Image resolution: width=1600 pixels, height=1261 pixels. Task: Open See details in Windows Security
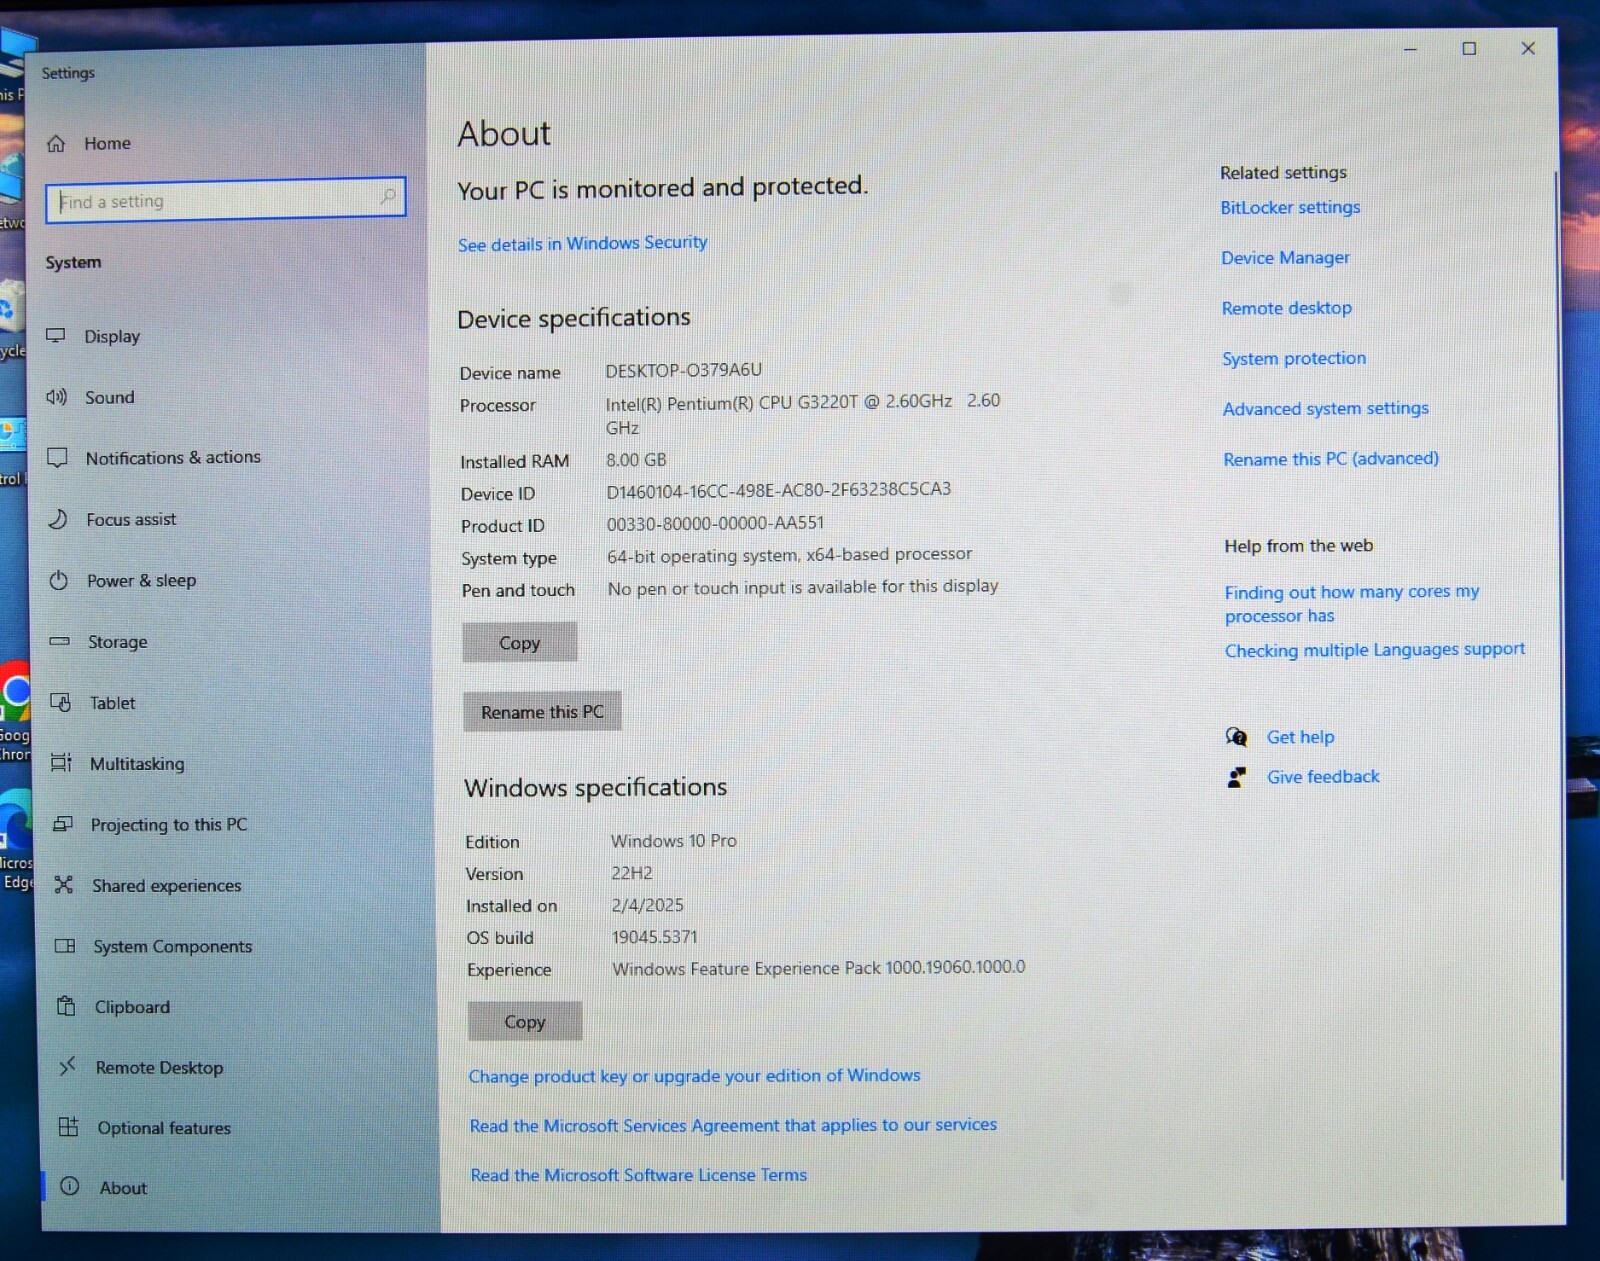[x=582, y=243]
